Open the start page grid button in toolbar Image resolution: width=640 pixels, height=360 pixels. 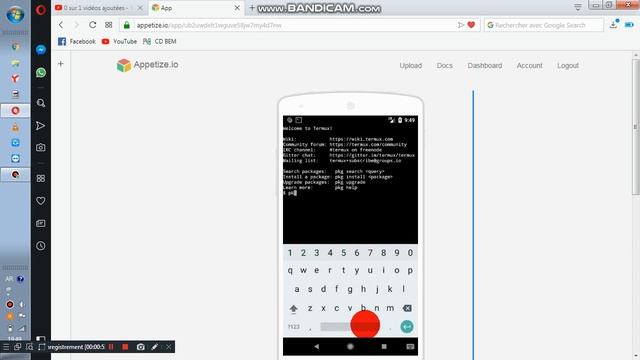coord(109,25)
